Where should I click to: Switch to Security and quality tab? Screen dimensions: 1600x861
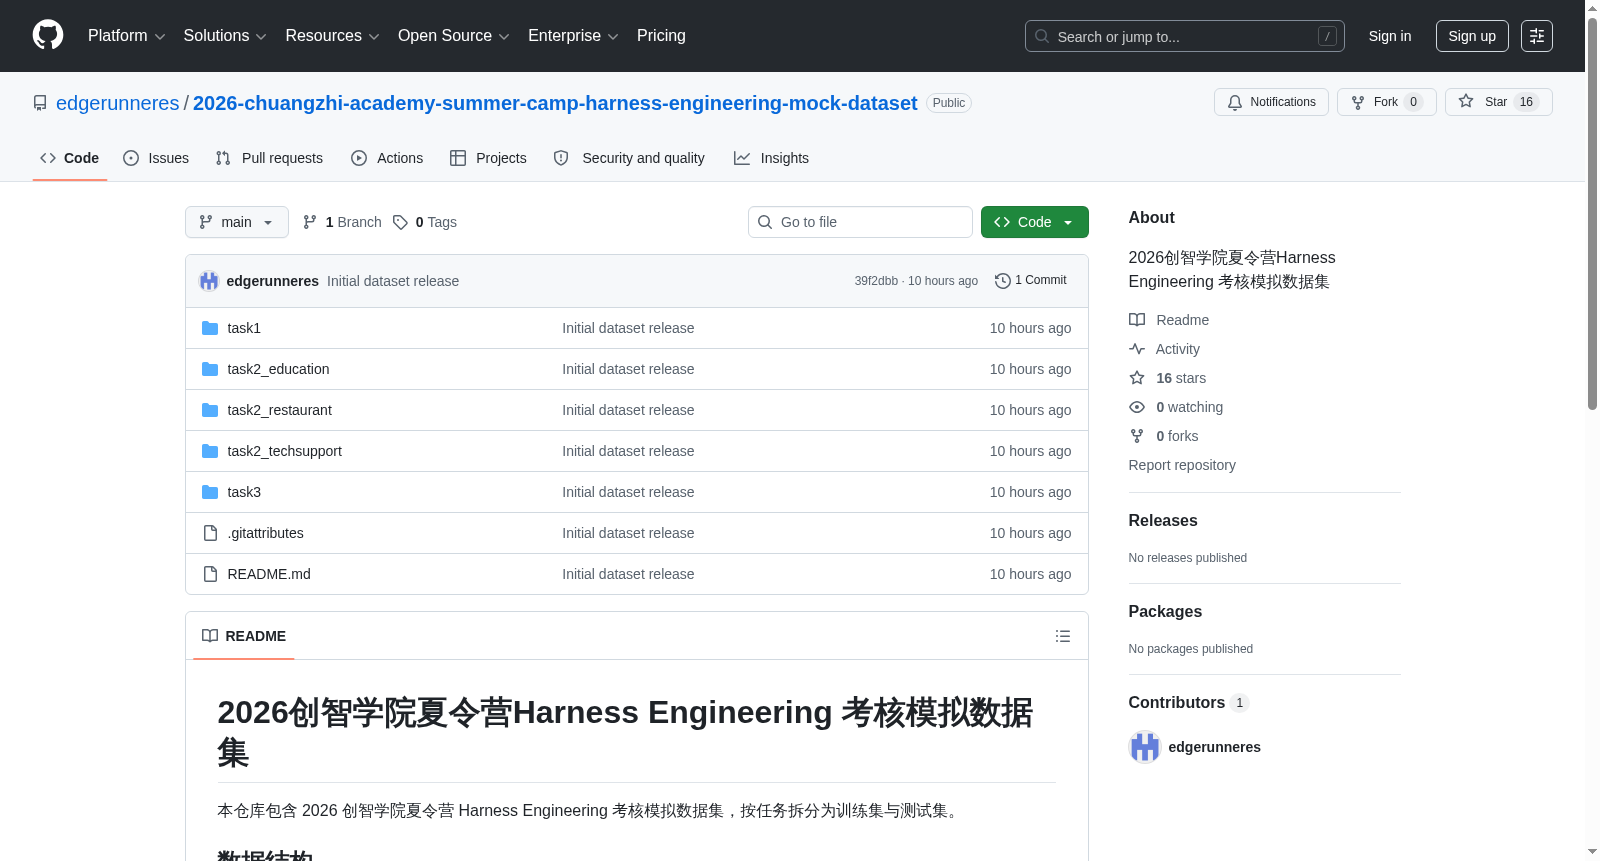(x=629, y=158)
